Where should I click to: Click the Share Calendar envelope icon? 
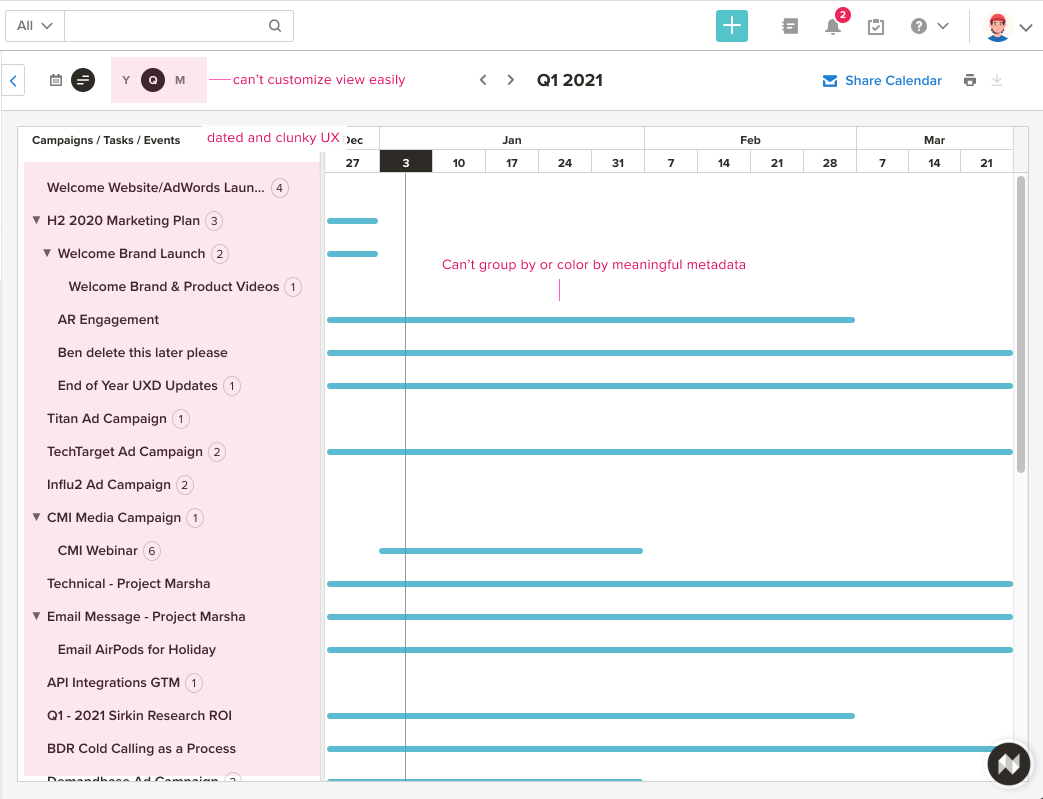829,80
